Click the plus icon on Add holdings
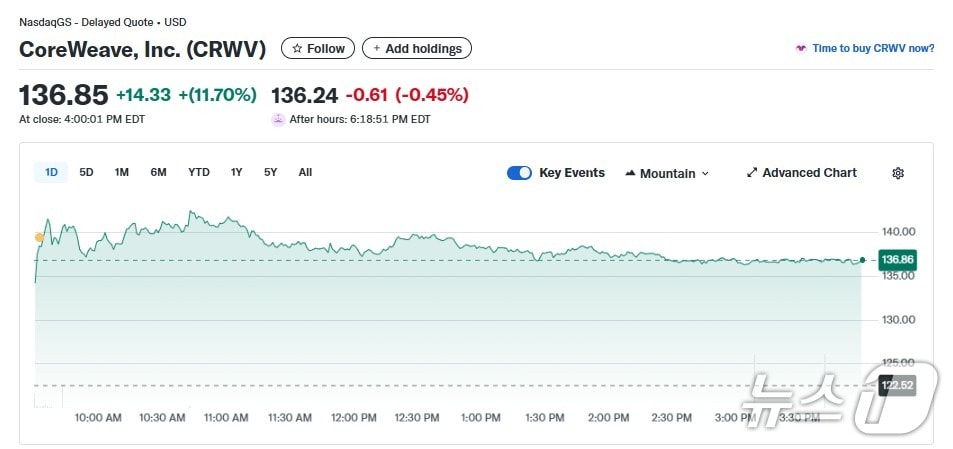The height and width of the screenshot is (449, 953). point(376,48)
